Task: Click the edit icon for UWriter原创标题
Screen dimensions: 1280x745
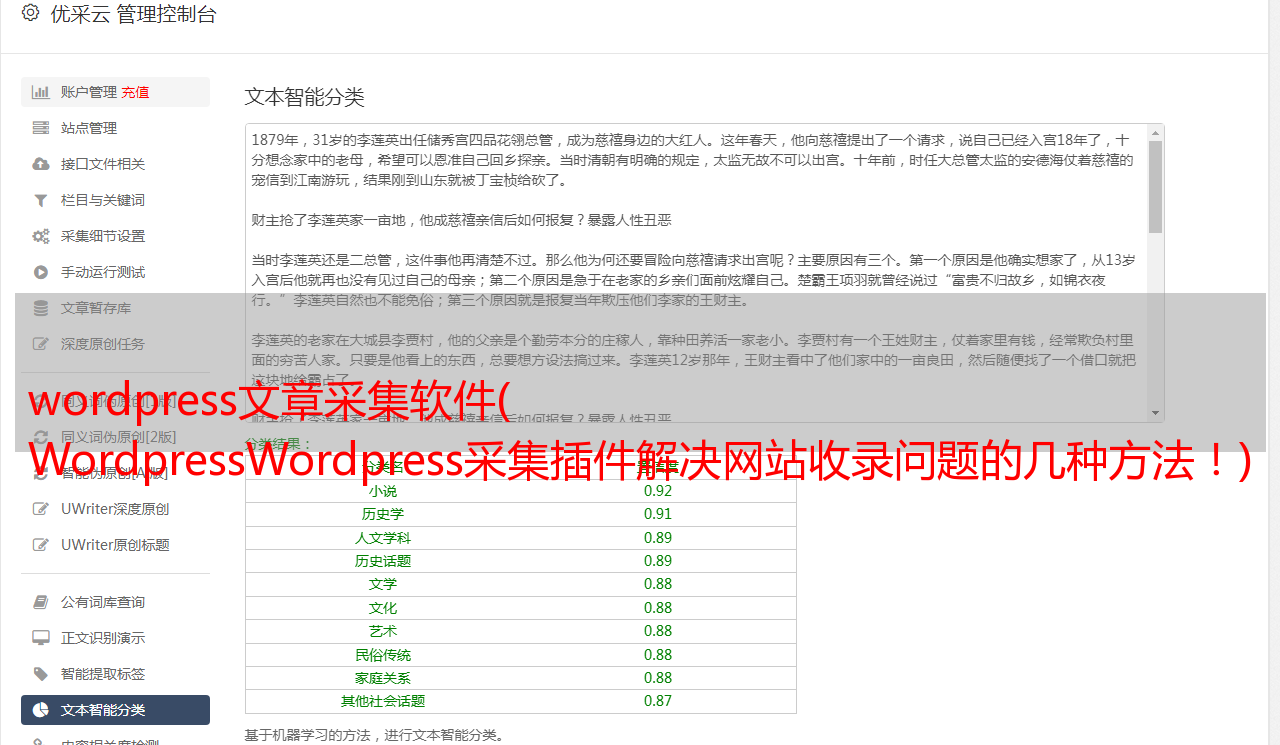Action: [41, 545]
